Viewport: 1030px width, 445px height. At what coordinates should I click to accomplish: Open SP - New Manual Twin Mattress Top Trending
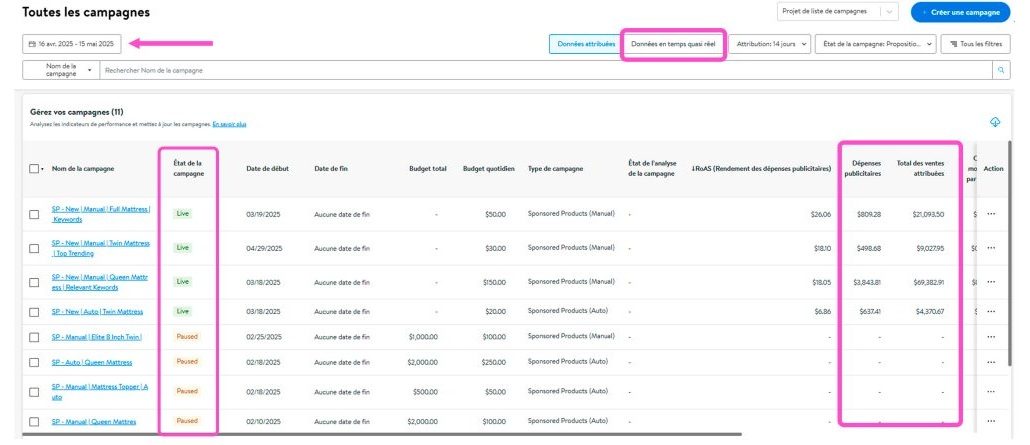coord(101,248)
